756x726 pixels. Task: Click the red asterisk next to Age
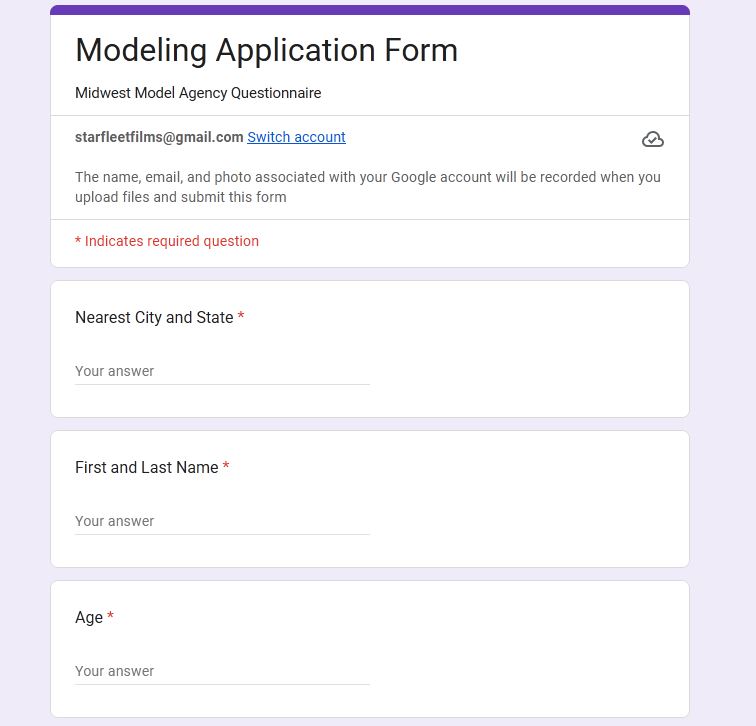point(110,617)
